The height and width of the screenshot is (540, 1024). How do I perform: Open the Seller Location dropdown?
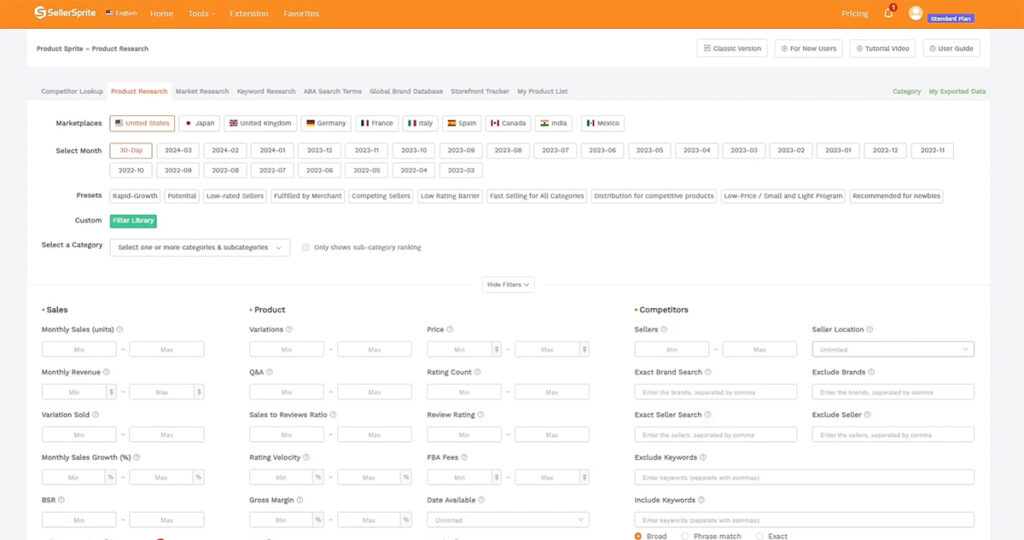click(x=893, y=350)
